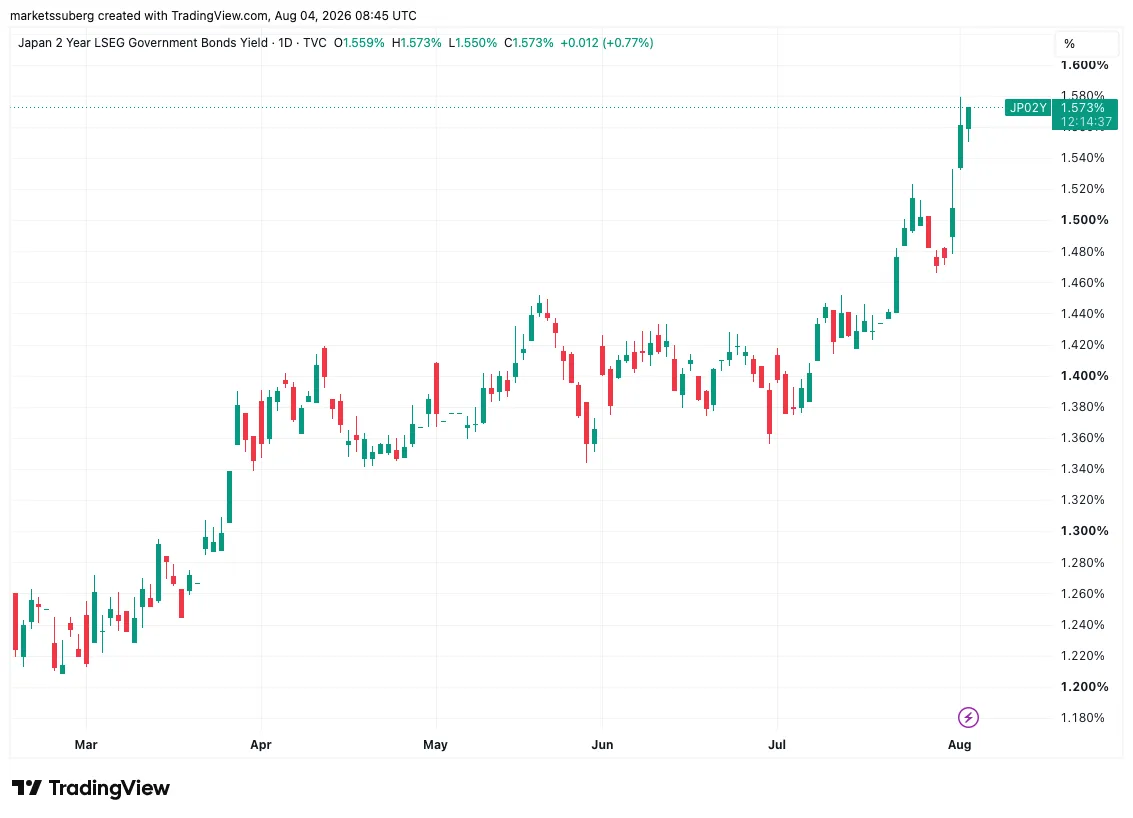1133x818 pixels.
Task: Click the Aug label on time axis
Action: point(960,744)
